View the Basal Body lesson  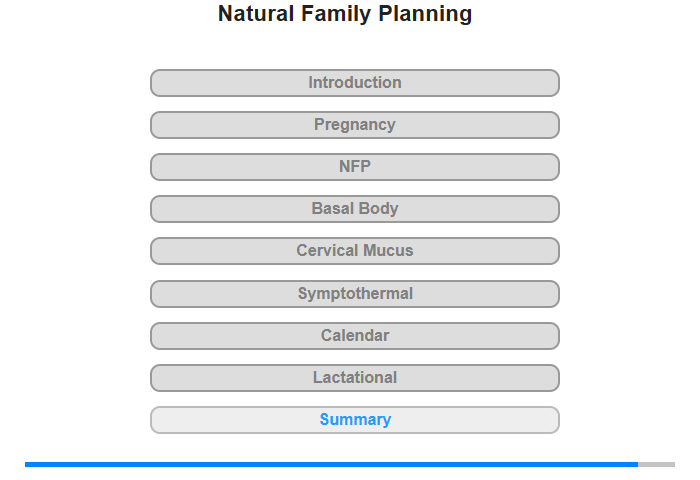coord(355,209)
